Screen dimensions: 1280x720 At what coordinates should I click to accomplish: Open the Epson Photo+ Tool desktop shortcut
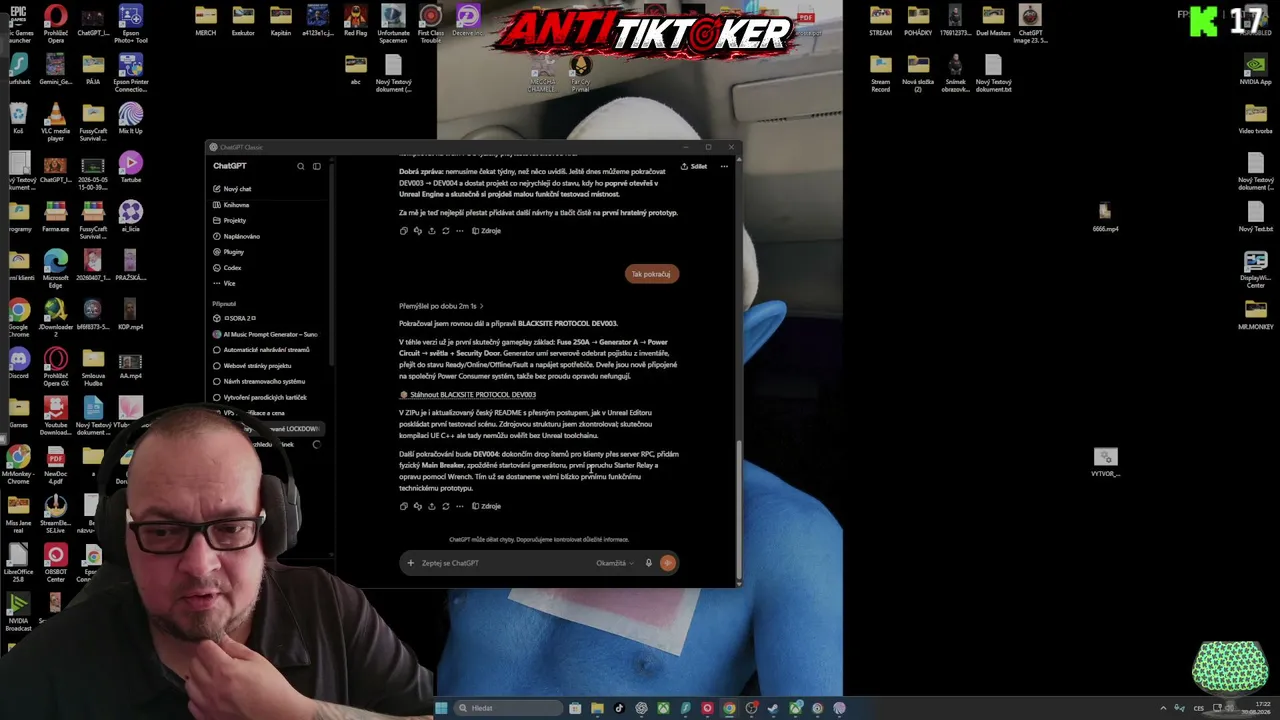pos(130,24)
